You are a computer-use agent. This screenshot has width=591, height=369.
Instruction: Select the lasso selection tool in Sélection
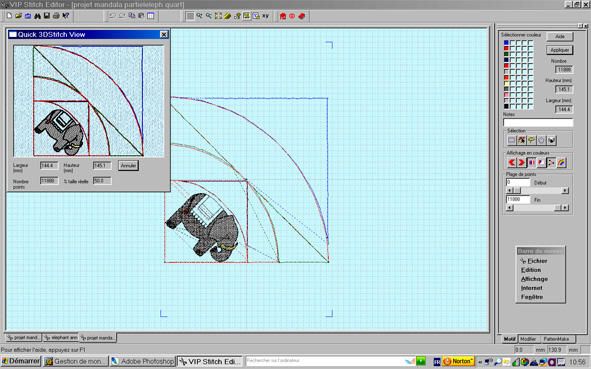pyautogui.click(x=531, y=141)
